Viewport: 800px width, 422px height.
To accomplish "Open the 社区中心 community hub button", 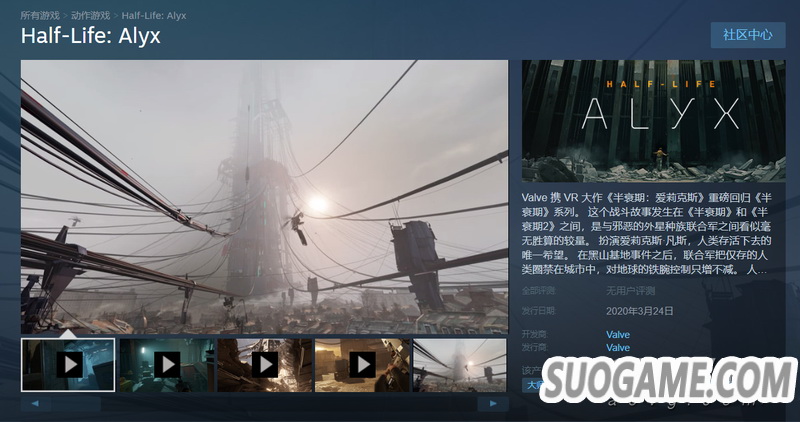I will [747, 35].
